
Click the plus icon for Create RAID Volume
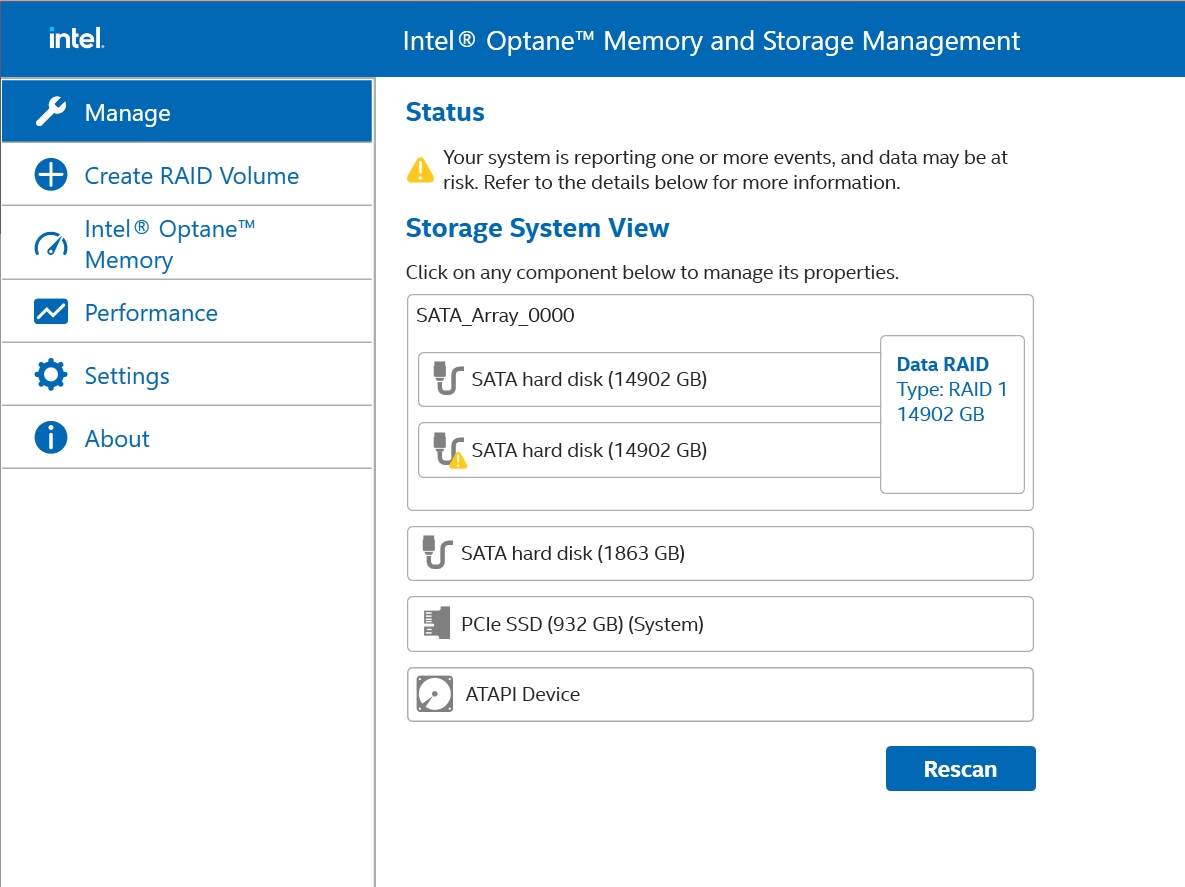pos(51,175)
